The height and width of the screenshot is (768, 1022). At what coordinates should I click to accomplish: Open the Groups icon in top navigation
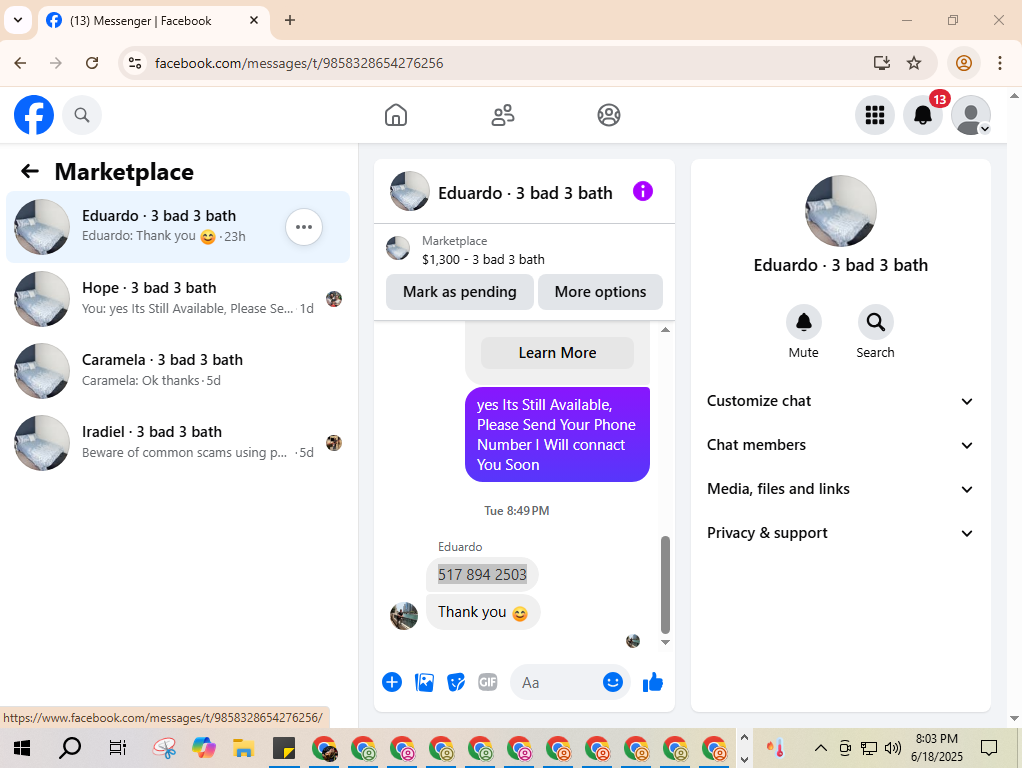pyautogui.click(x=609, y=115)
